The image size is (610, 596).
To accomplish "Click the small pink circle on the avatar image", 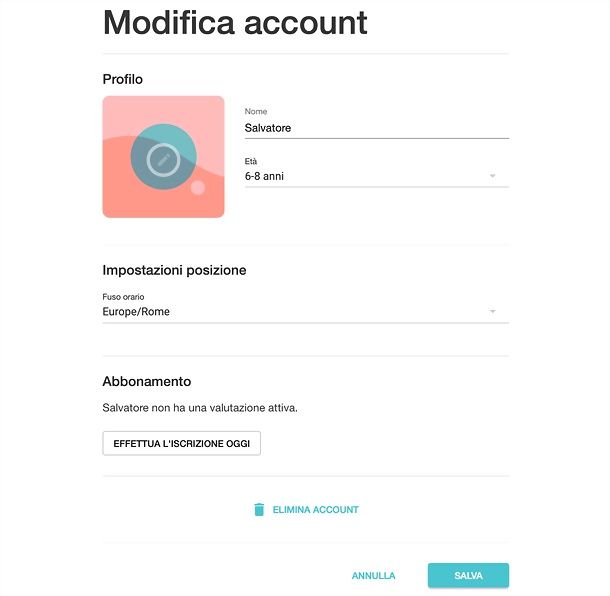I will click(x=198, y=187).
